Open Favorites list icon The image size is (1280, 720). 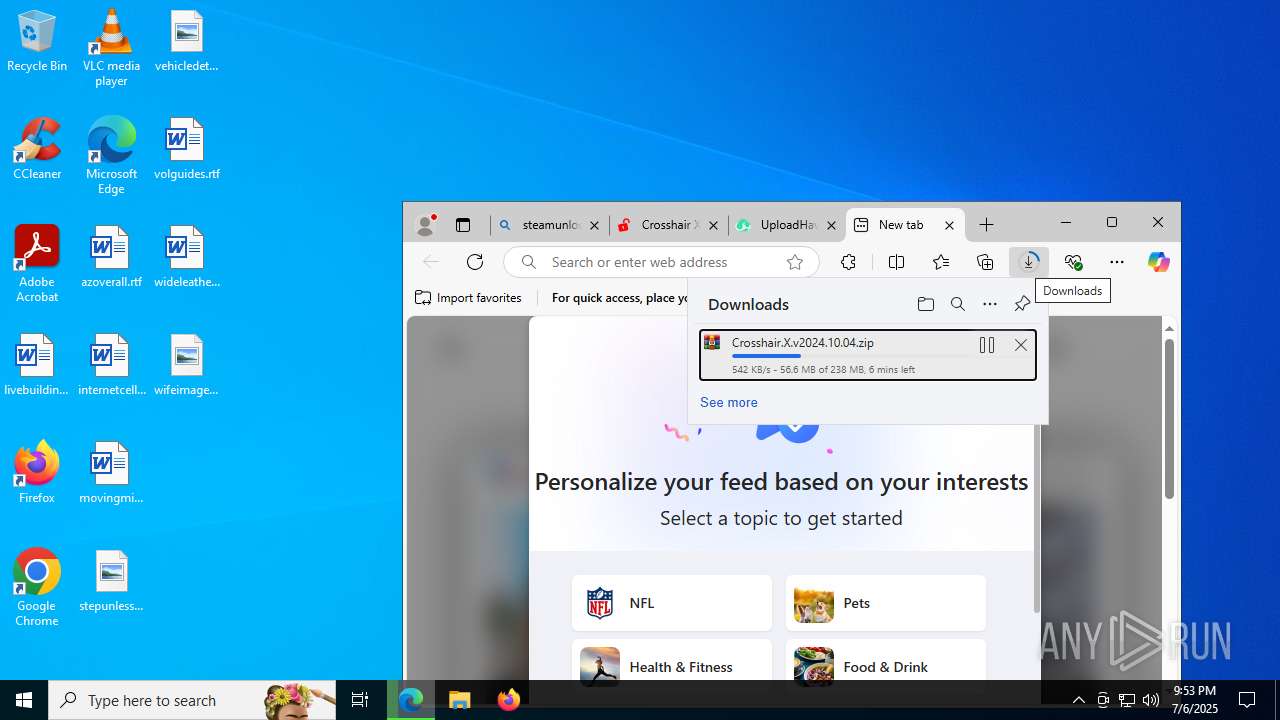(x=941, y=262)
